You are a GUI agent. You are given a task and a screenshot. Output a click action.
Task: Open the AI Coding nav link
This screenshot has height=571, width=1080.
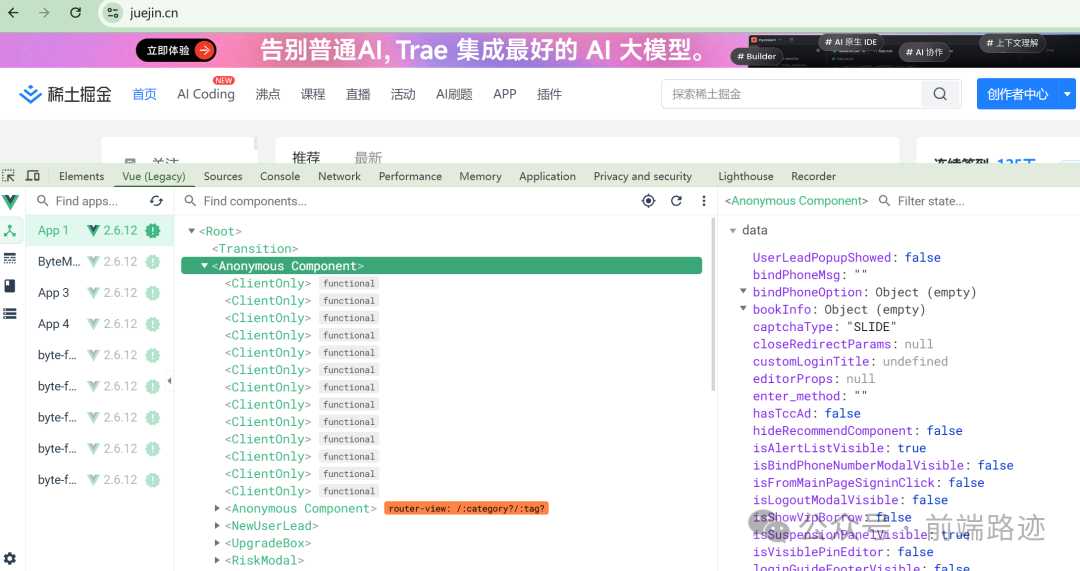pyautogui.click(x=206, y=94)
